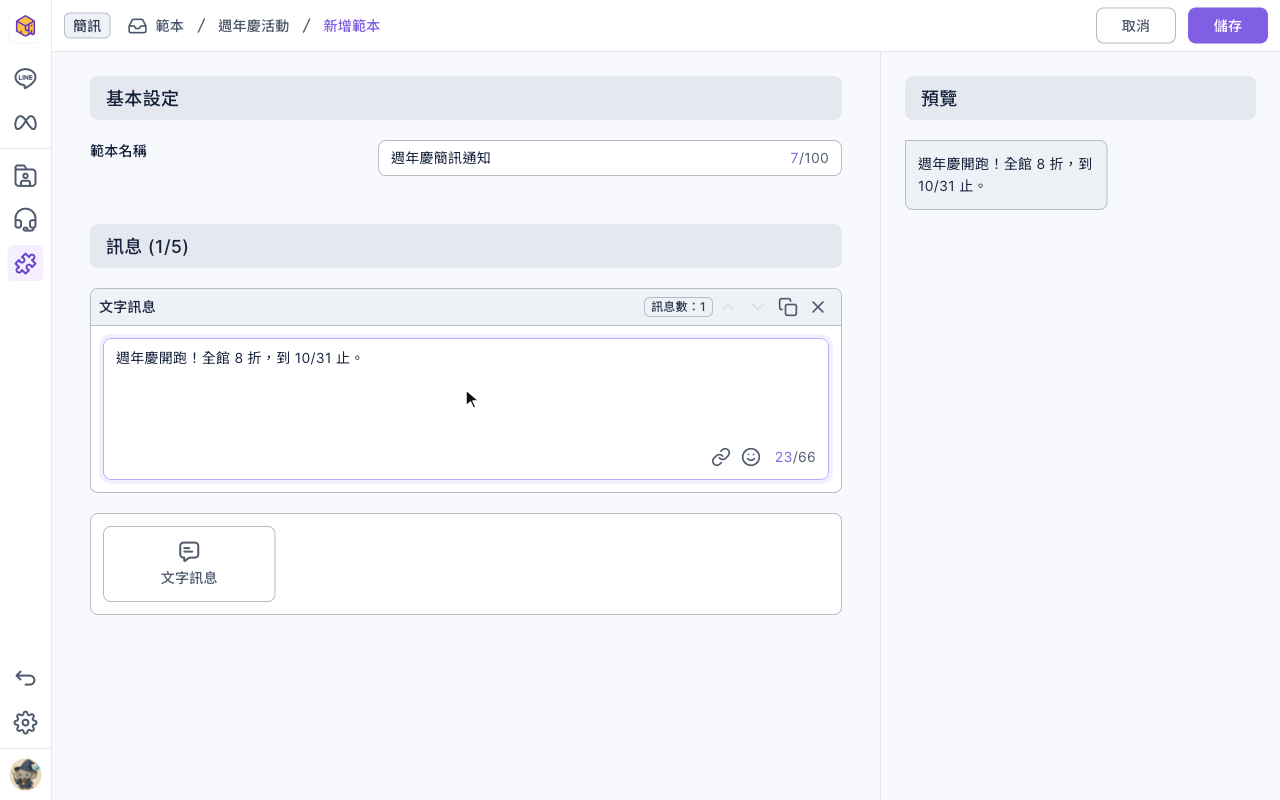
Task: Open emoji picker smiley icon
Action: pos(751,457)
